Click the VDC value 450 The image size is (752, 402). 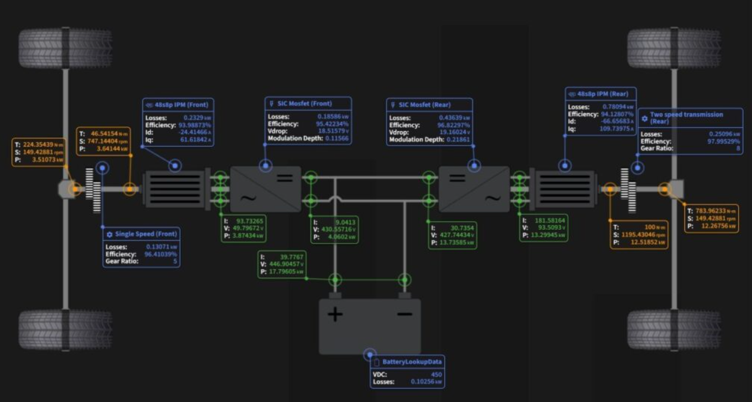pyautogui.click(x=436, y=375)
